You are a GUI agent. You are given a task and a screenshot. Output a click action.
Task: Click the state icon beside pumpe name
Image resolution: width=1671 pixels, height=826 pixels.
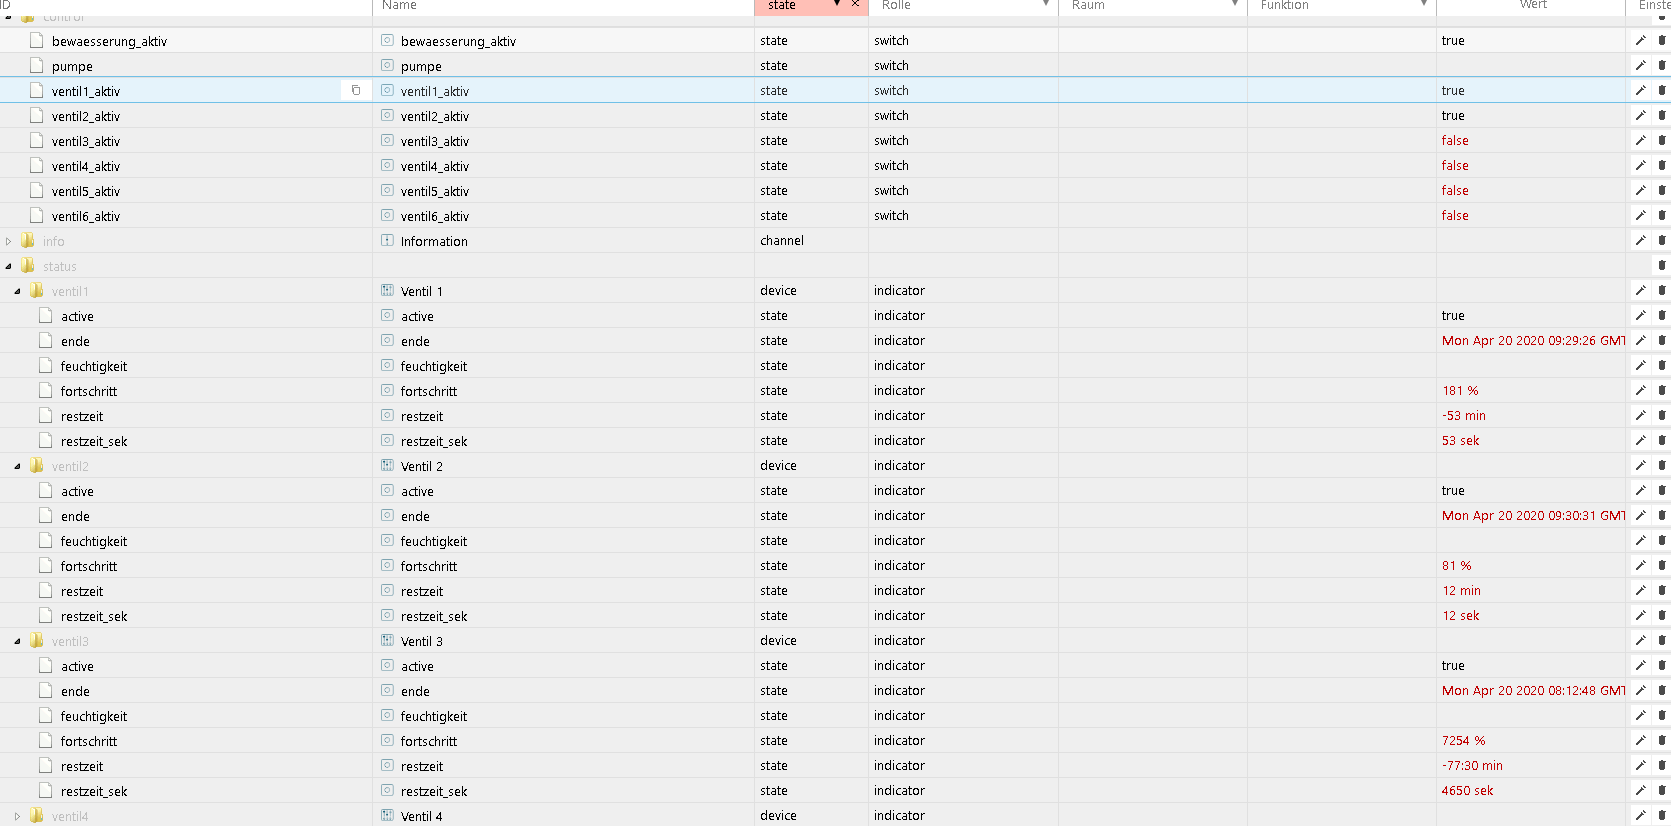(x=387, y=65)
